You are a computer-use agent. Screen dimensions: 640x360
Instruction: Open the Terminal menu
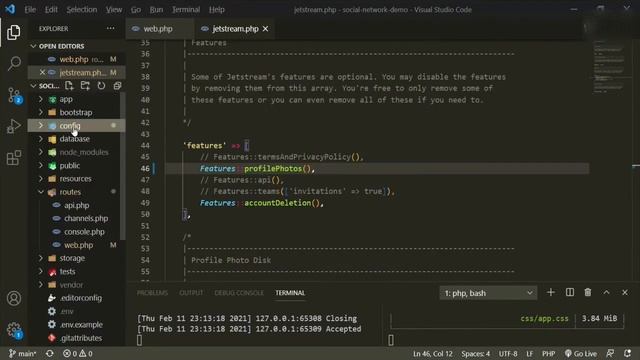pos(186,9)
